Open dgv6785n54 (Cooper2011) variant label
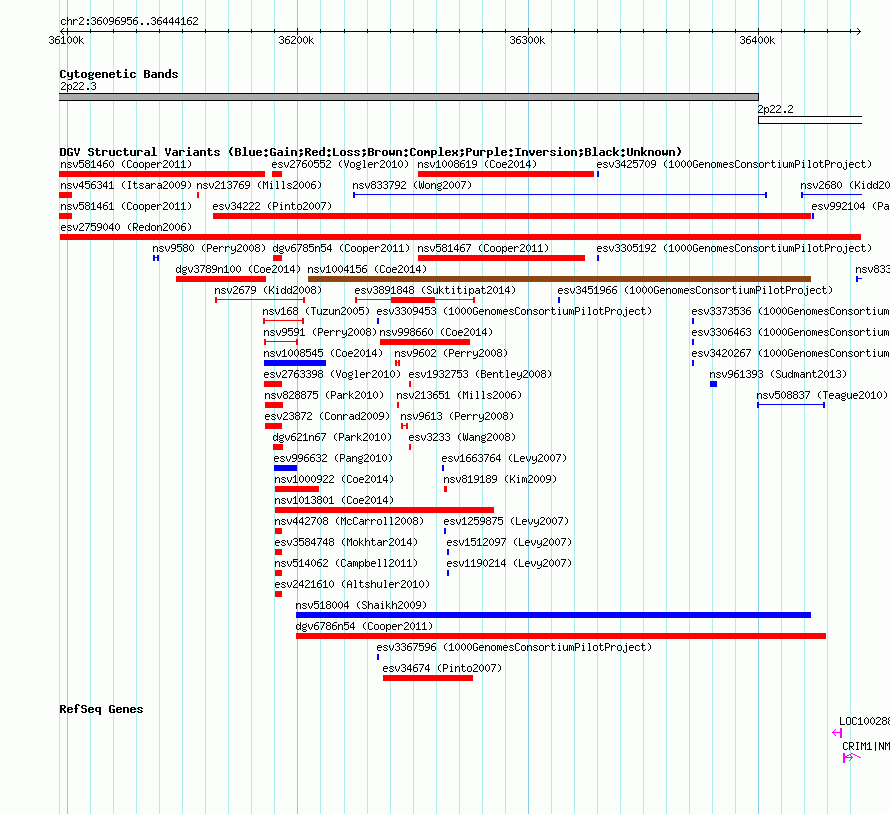This screenshot has height=814, width=890. click(x=341, y=248)
